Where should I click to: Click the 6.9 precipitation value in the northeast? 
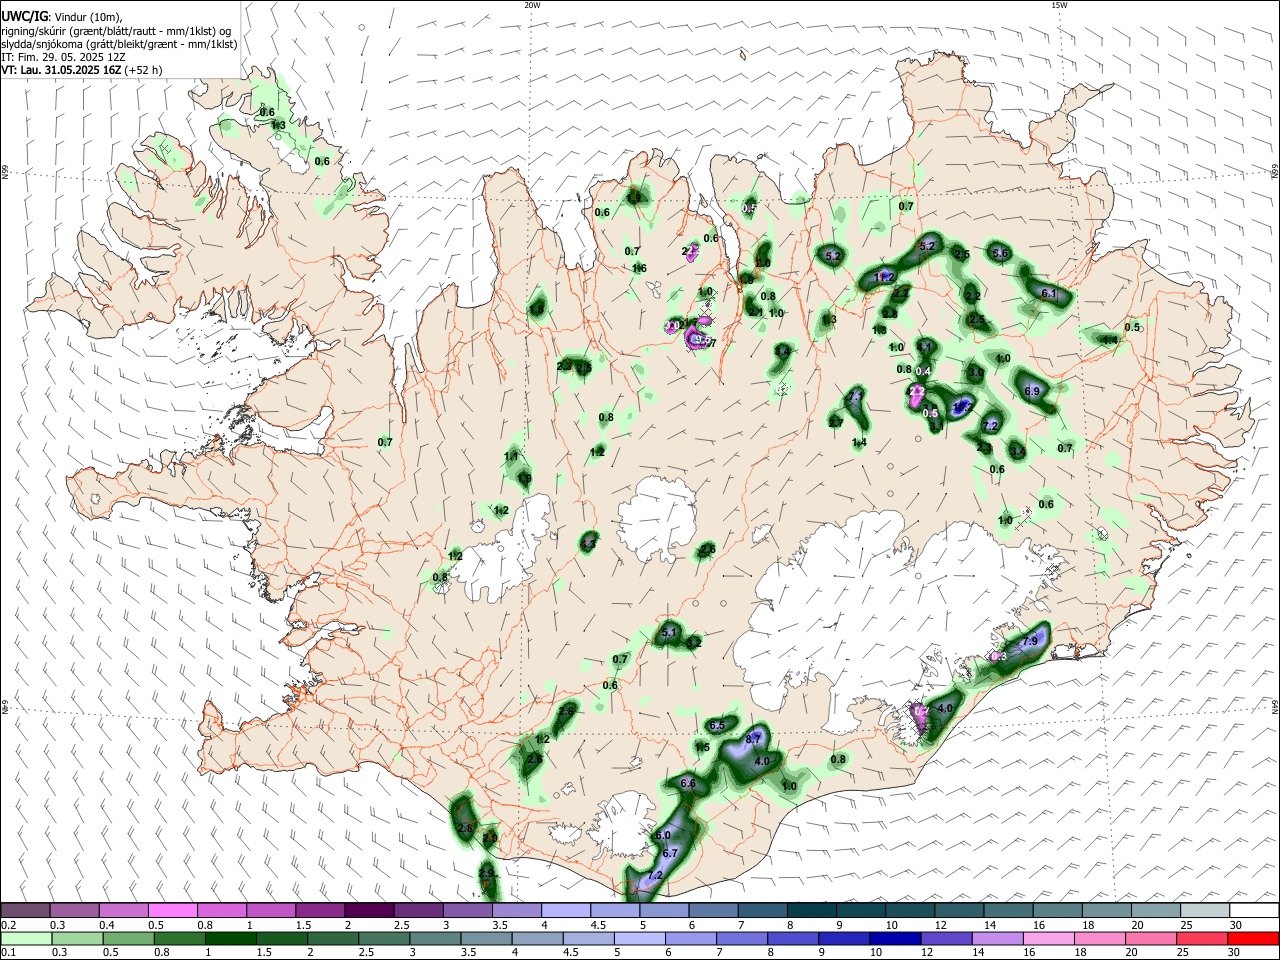pyautogui.click(x=1033, y=391)
